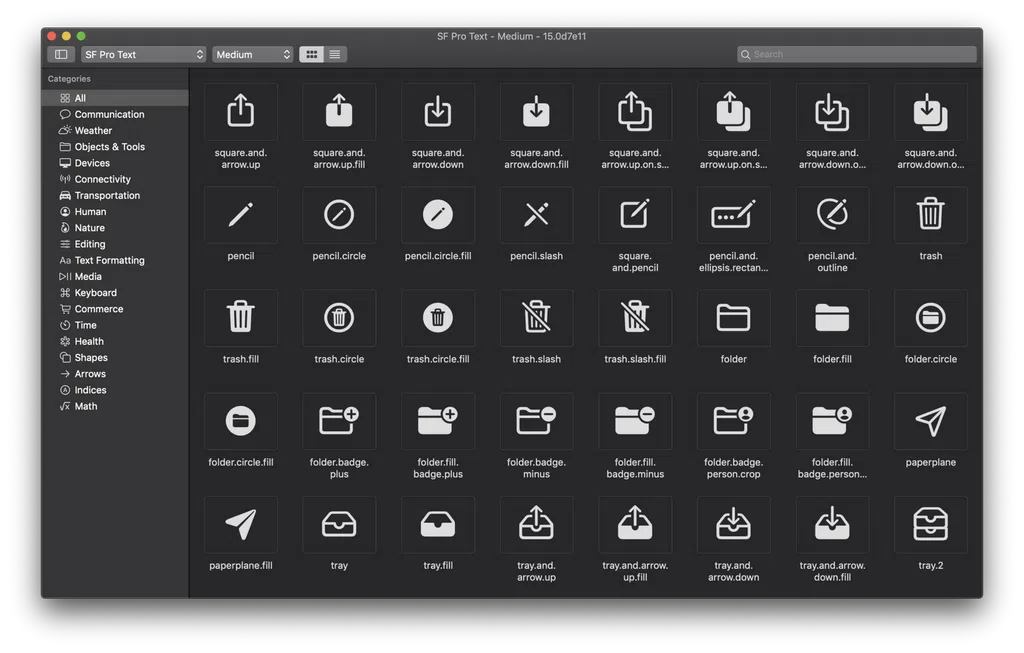This screenshot has width=1024, height=653.
Task: Select the folder.circle symbol
Action: point(931,318)
